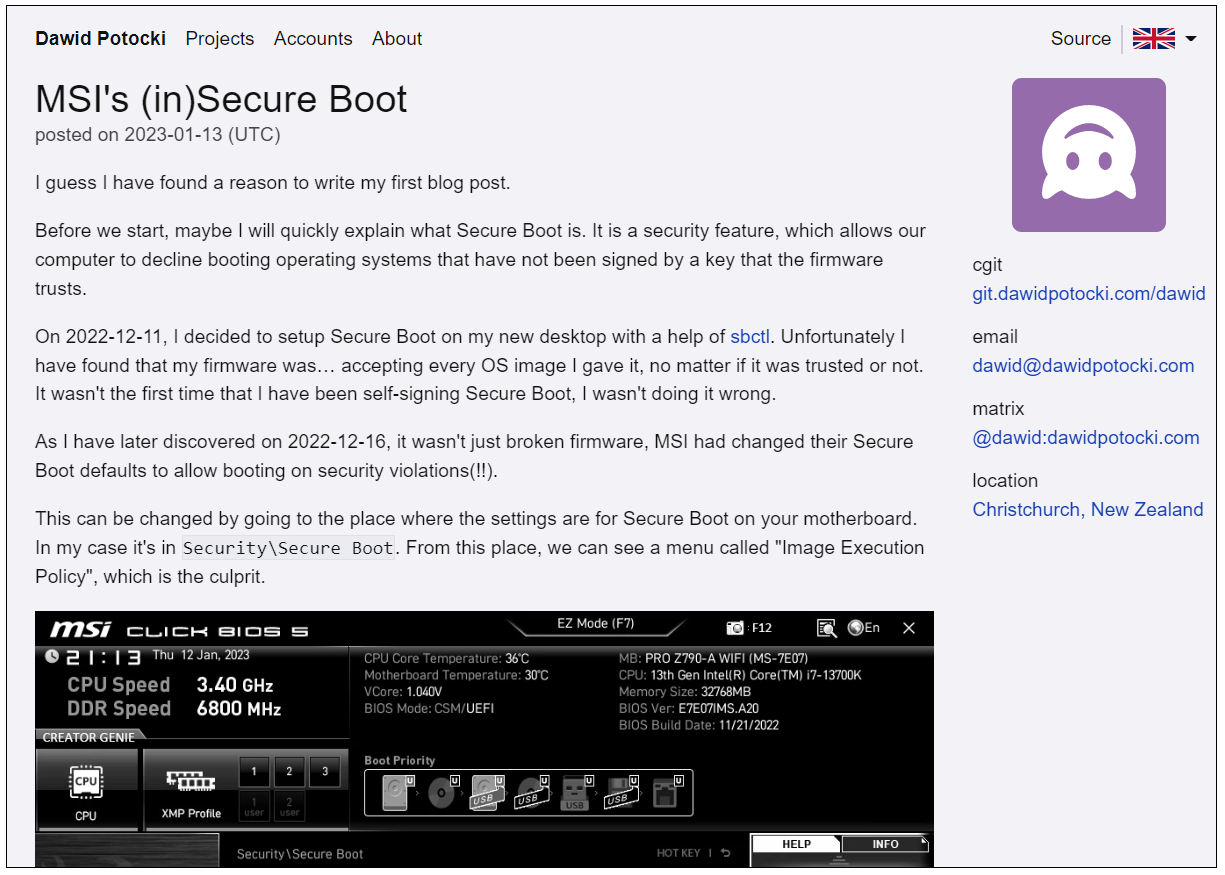
Task: Click the Dawid Potocki site title
Action: coord(102,39)
